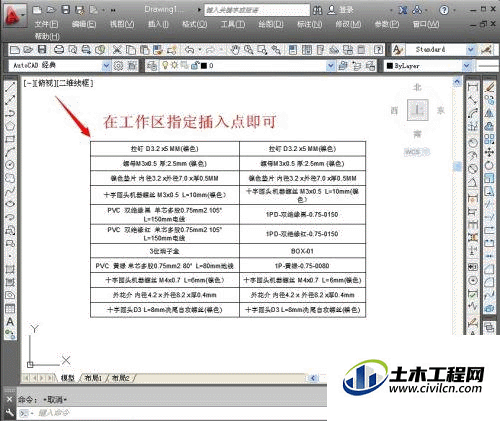
Task: Select the Polyline tool
Action: tap(10, 113)
